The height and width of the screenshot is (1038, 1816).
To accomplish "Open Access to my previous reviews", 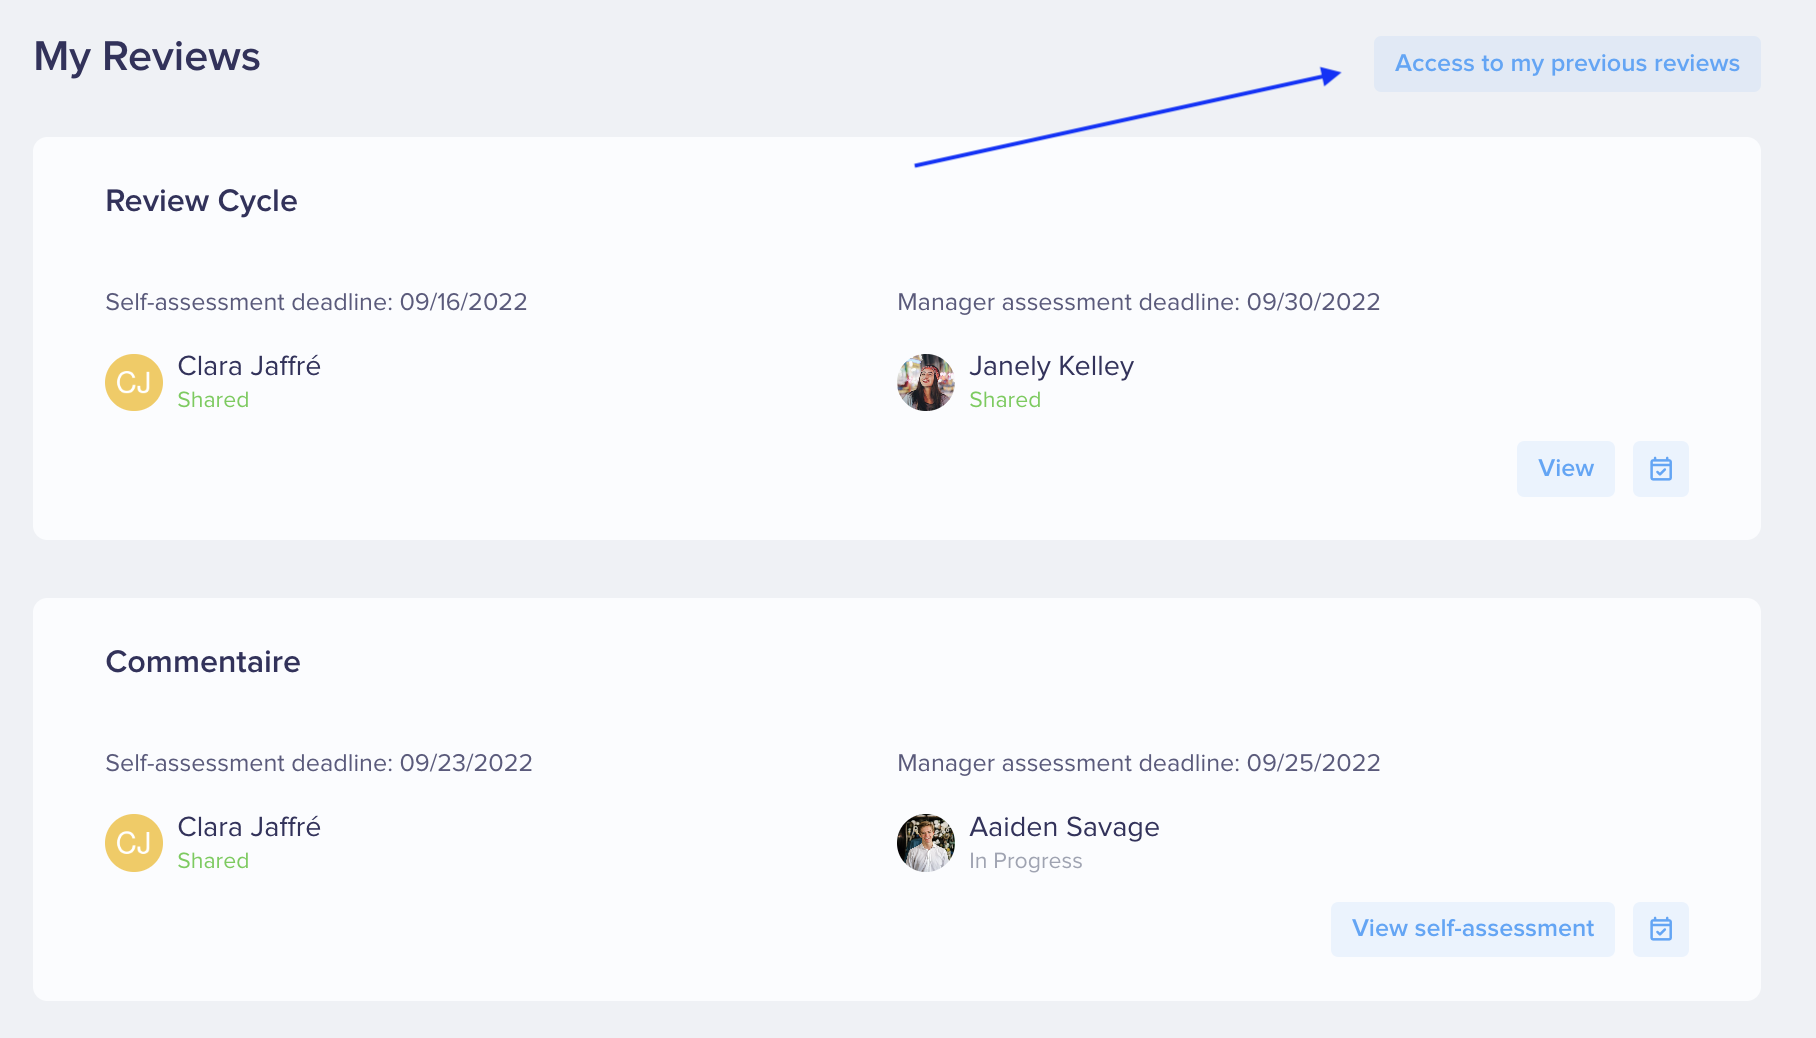I will tap(1567, 64).
